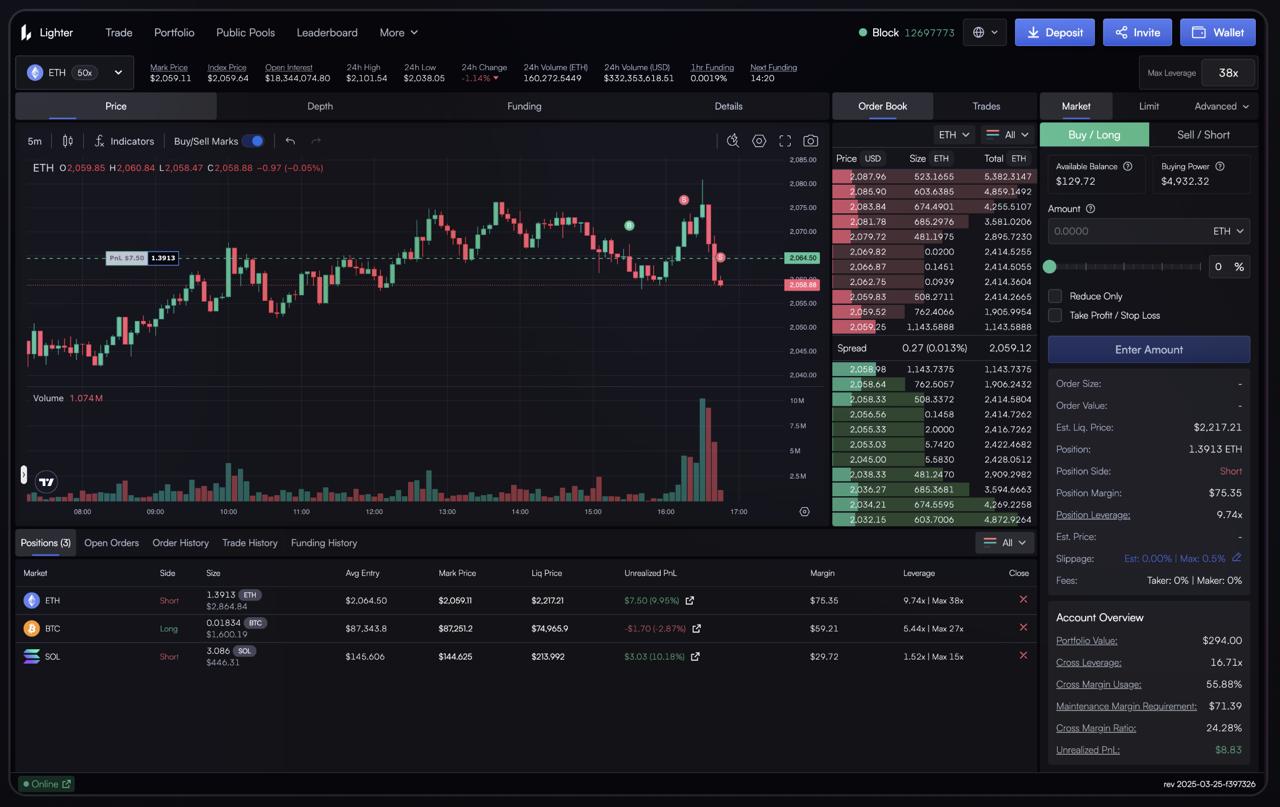Image resolution: width=1280 pixels, height=807 pixels.
Task: Click Amount info icon
Action: tap(1090, 209)
